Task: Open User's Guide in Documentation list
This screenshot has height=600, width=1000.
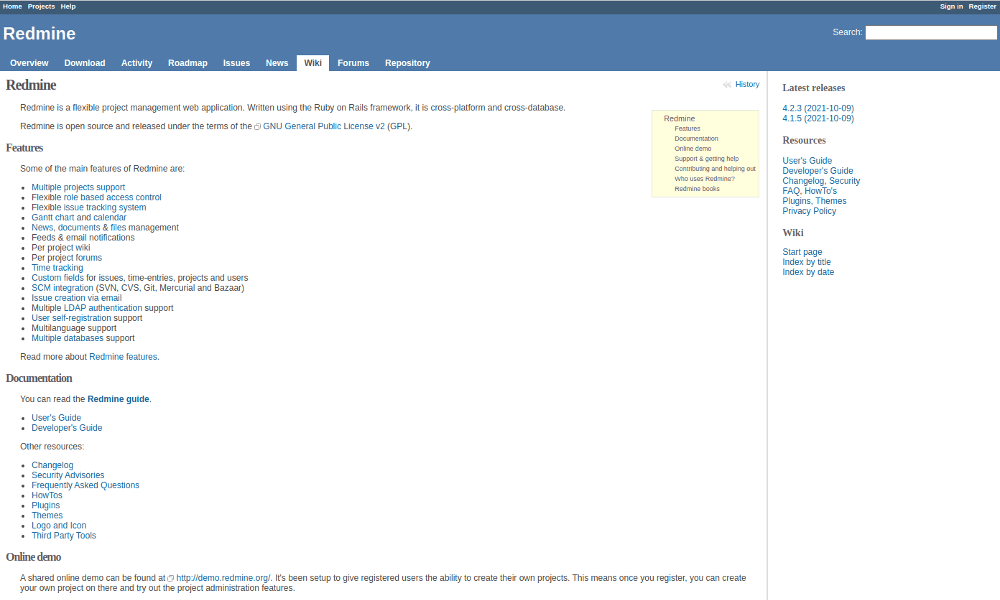Action: 56,418
